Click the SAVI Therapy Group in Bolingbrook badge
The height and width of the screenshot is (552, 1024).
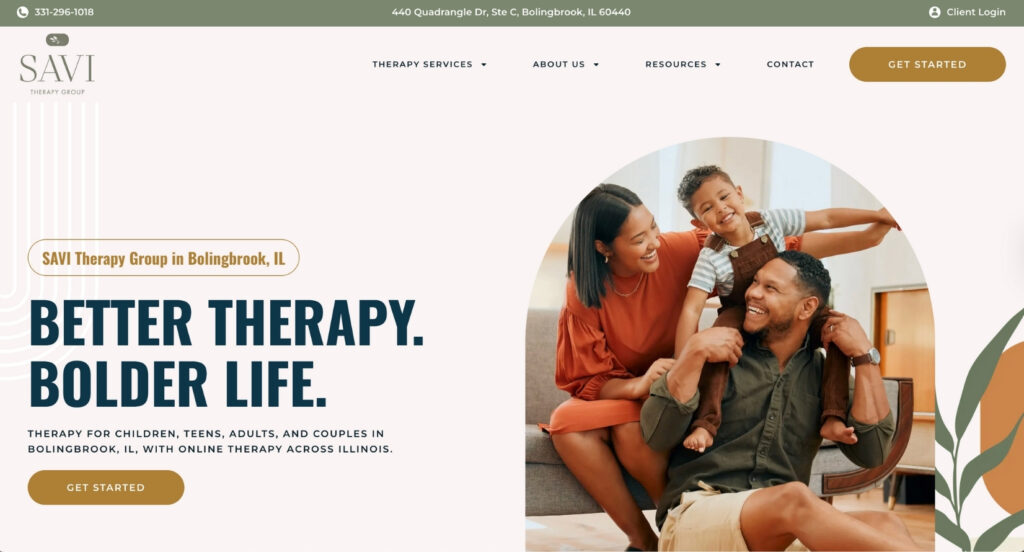pyautogui.click(x=164, y=257)
